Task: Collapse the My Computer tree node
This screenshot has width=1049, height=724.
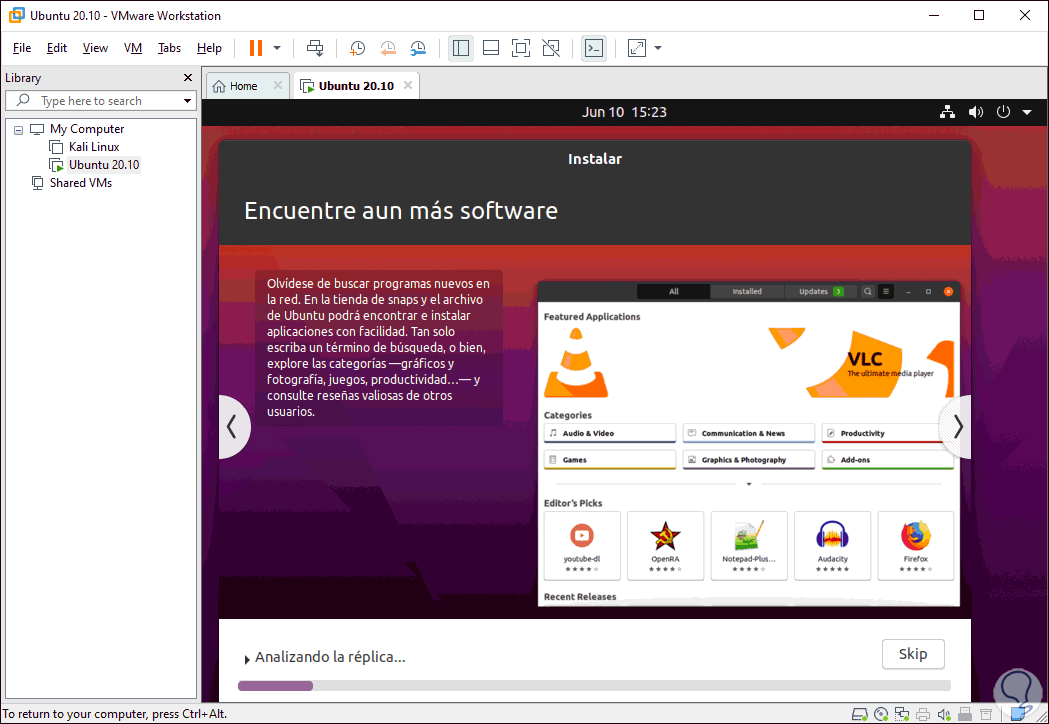Action: (19, 130)
